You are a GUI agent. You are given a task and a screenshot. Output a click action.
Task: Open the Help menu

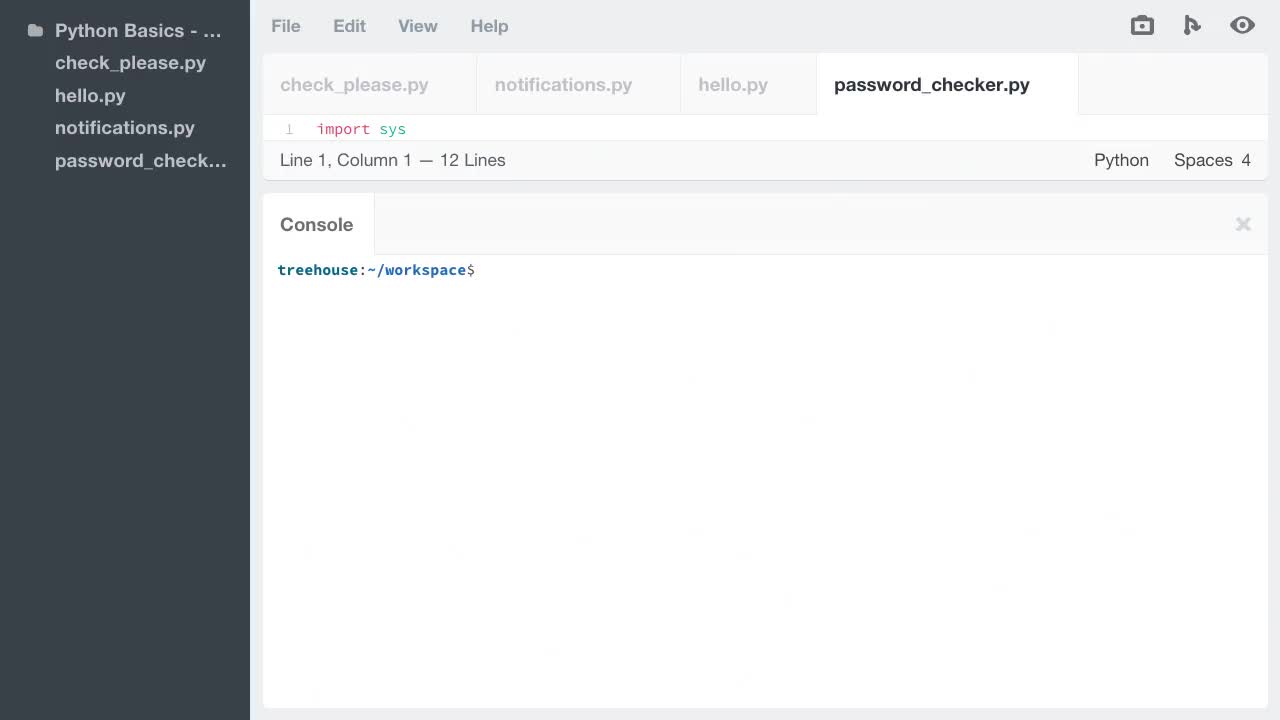click(489, 26)
